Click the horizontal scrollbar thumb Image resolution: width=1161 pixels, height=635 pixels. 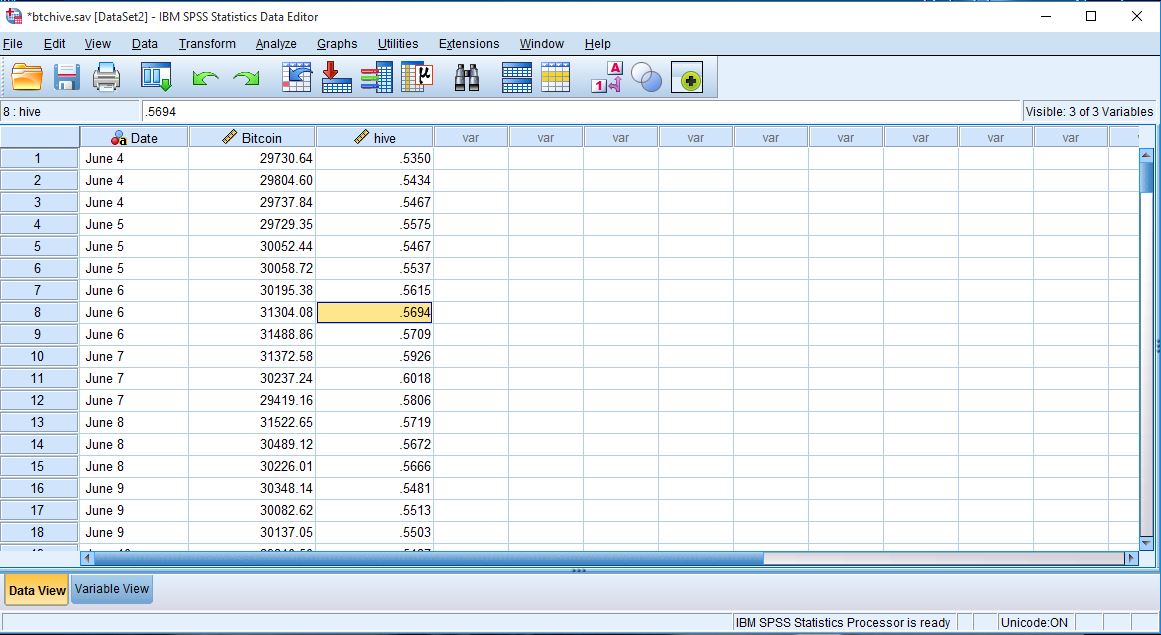pyautogui.click(x=429, y=558)
